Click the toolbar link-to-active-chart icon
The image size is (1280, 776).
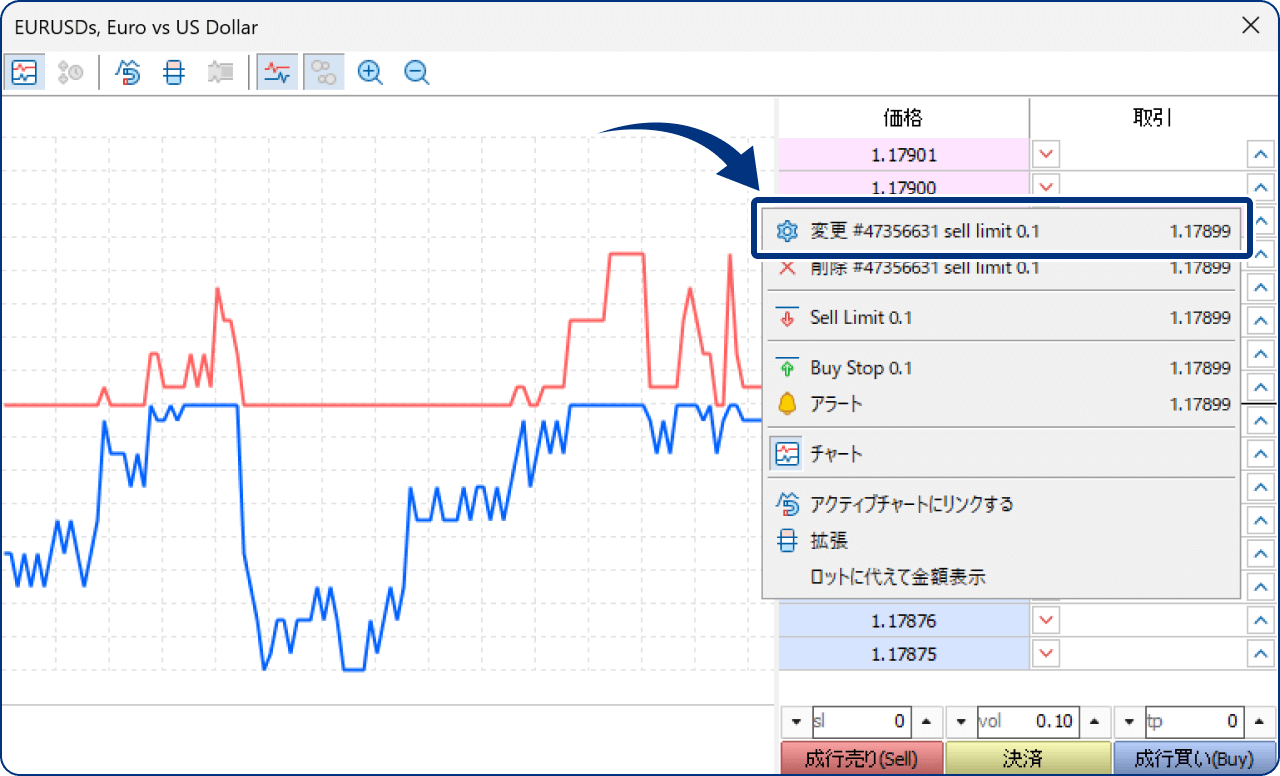pos(129,72)
